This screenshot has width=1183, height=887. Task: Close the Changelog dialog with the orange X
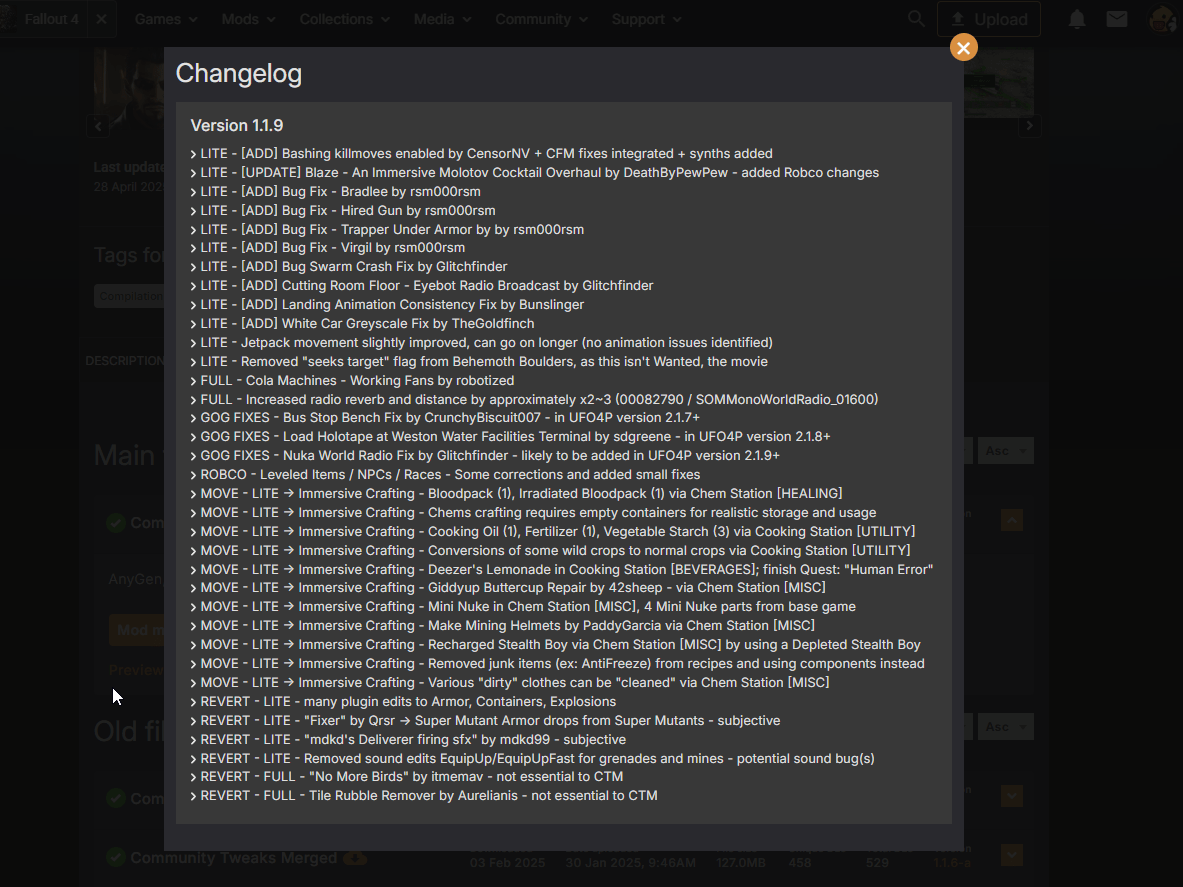(x=963, y=48)
